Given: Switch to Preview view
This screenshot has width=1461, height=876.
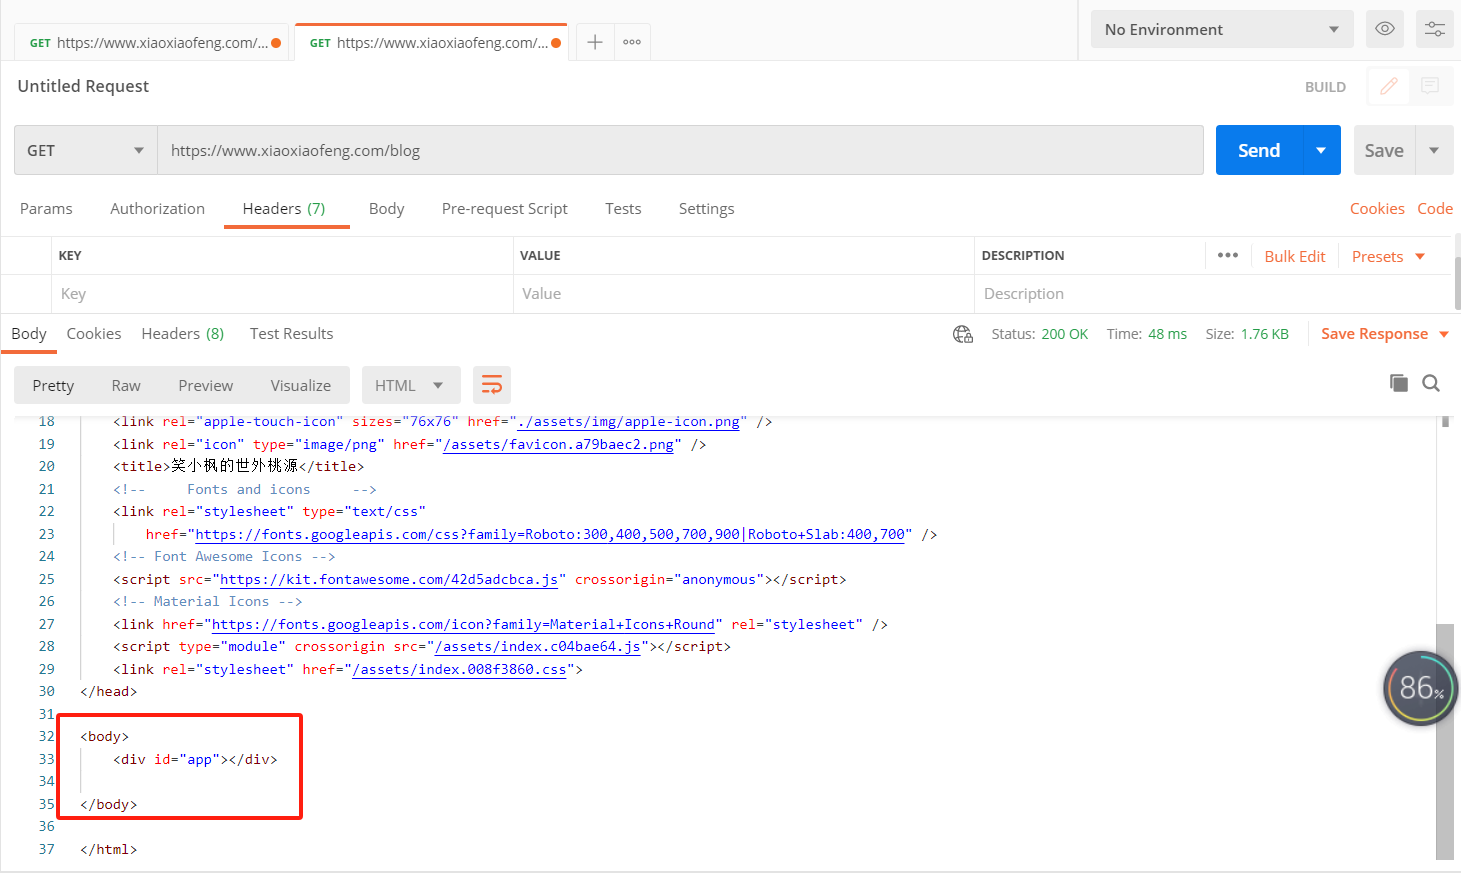Looking at the screenshot, I should click(x=205, y=385).
